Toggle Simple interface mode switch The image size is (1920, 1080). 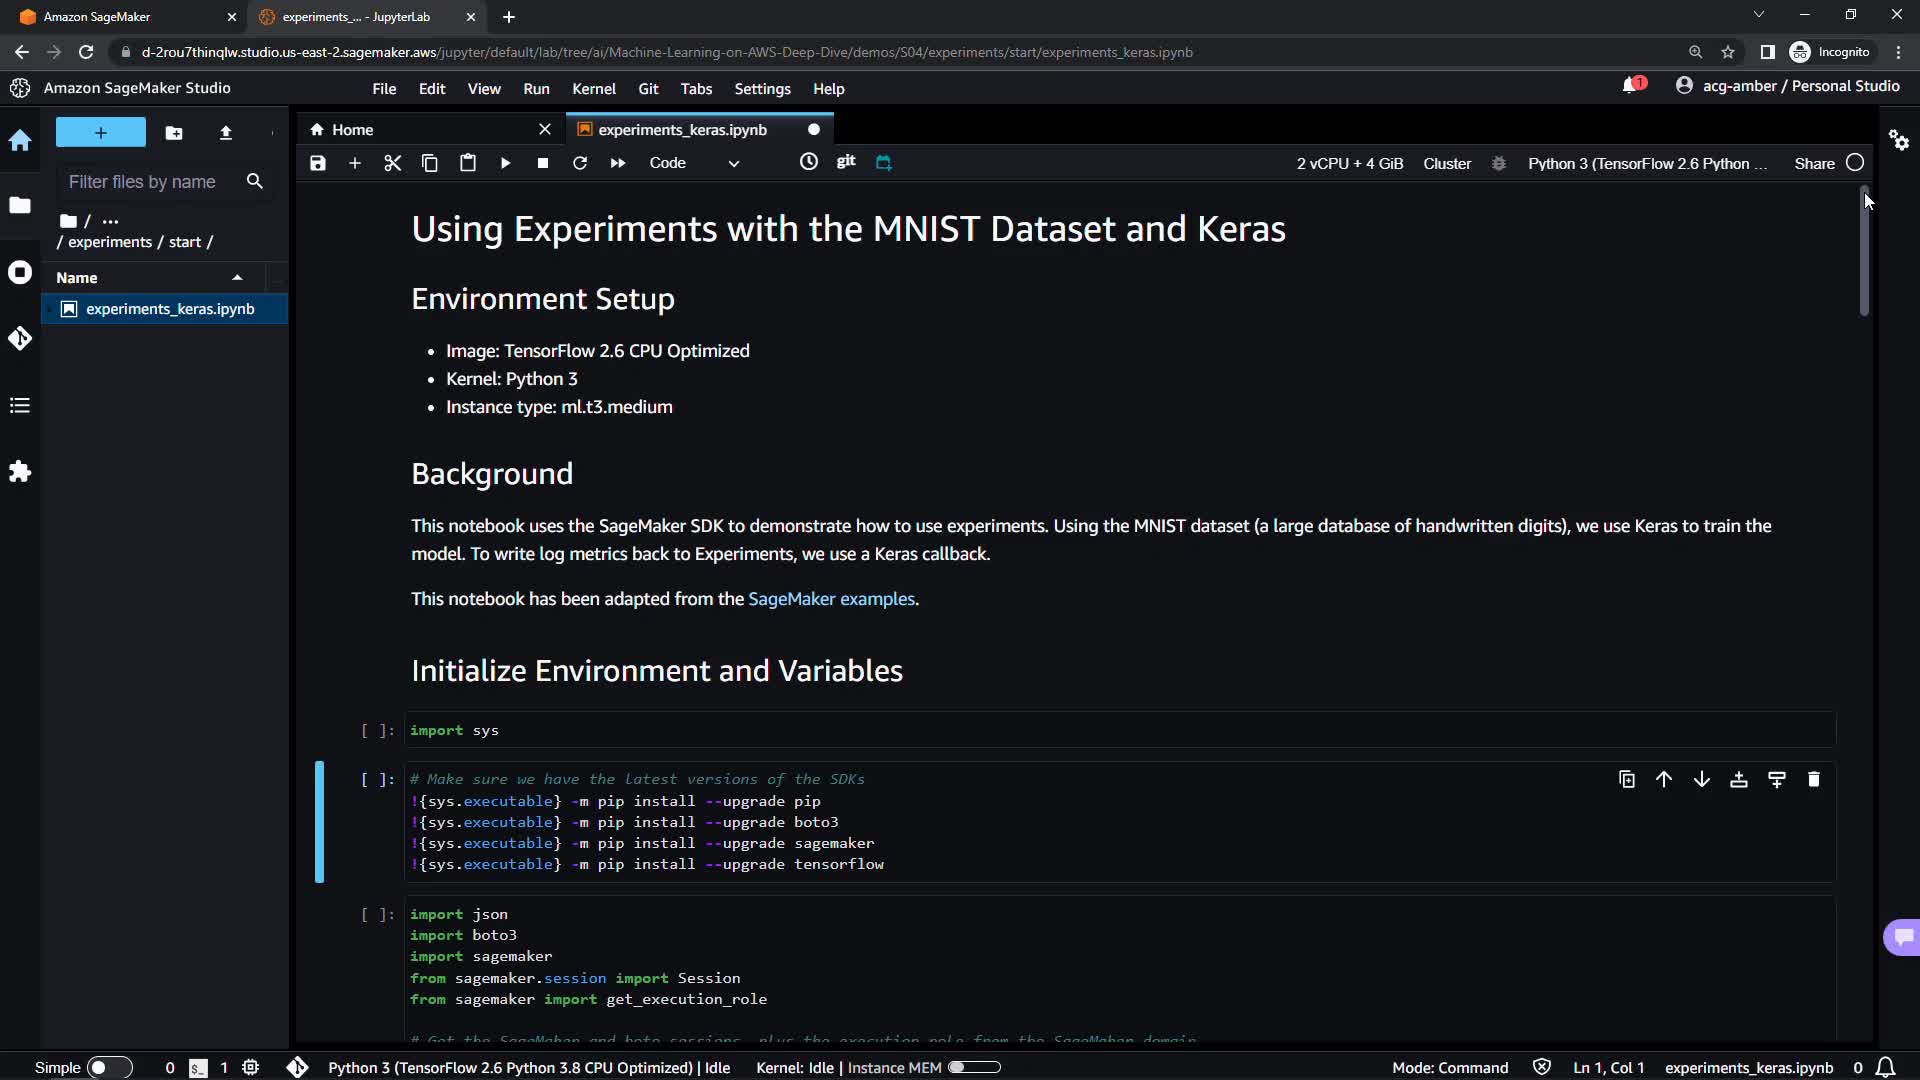109,1067
